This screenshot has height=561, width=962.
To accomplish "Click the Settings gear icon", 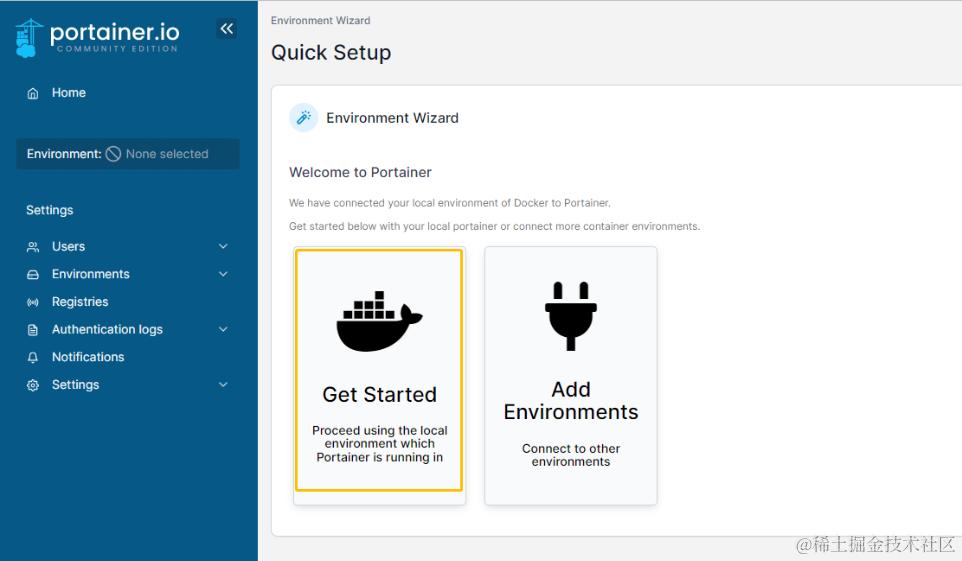I will point(33,385).
